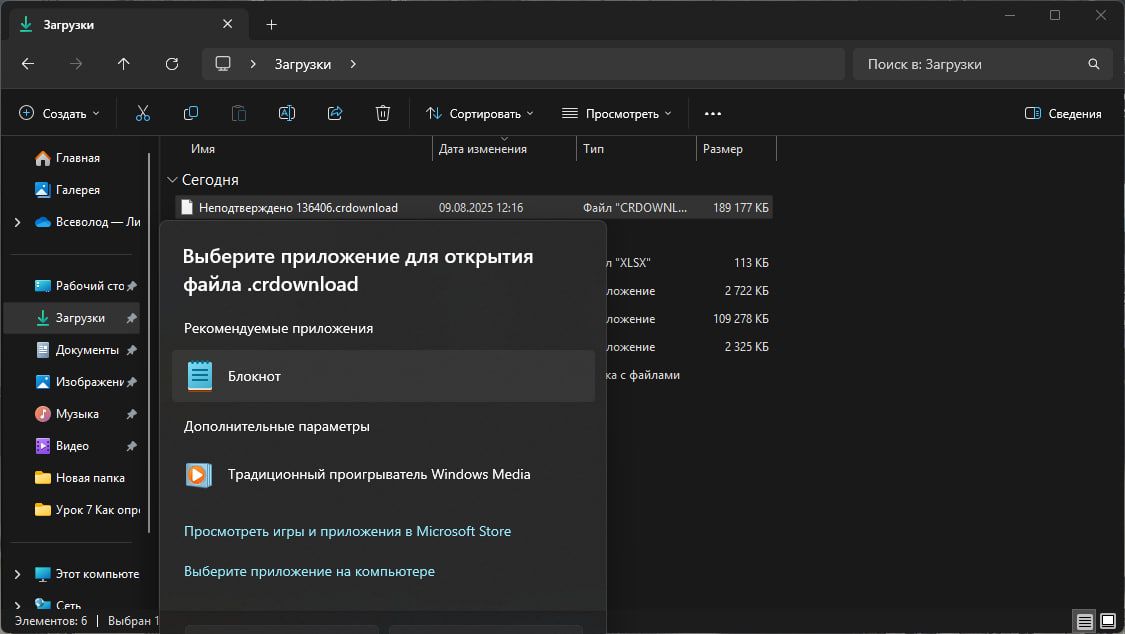Expand the Этот компьютер tree node
Viewport: 1125px width, 634px height.
[17, 574]
